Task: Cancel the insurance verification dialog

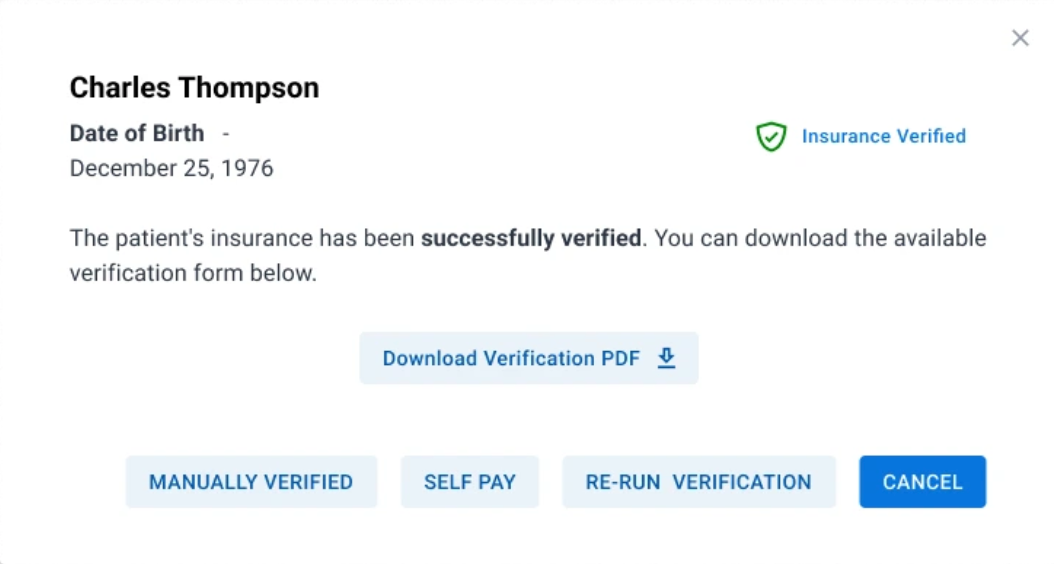Action: point(922,482)
